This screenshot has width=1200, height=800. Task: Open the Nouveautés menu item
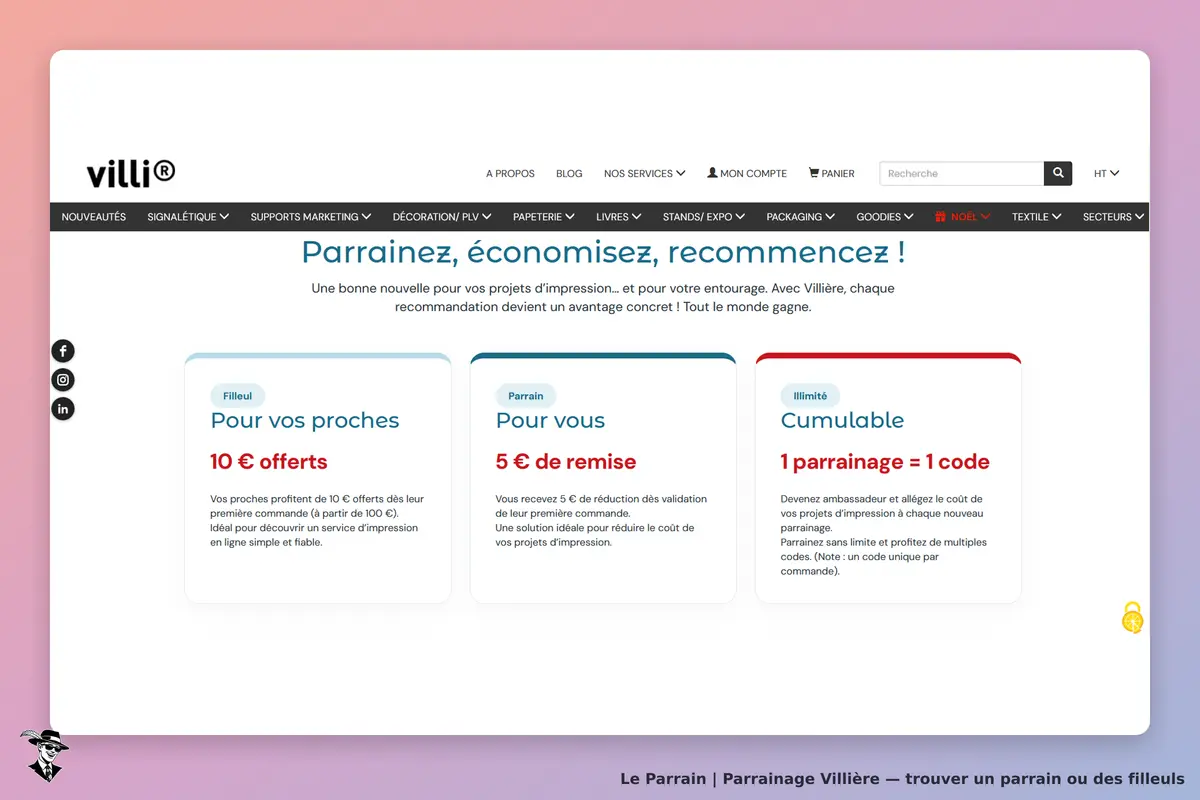tap(94, 217)
